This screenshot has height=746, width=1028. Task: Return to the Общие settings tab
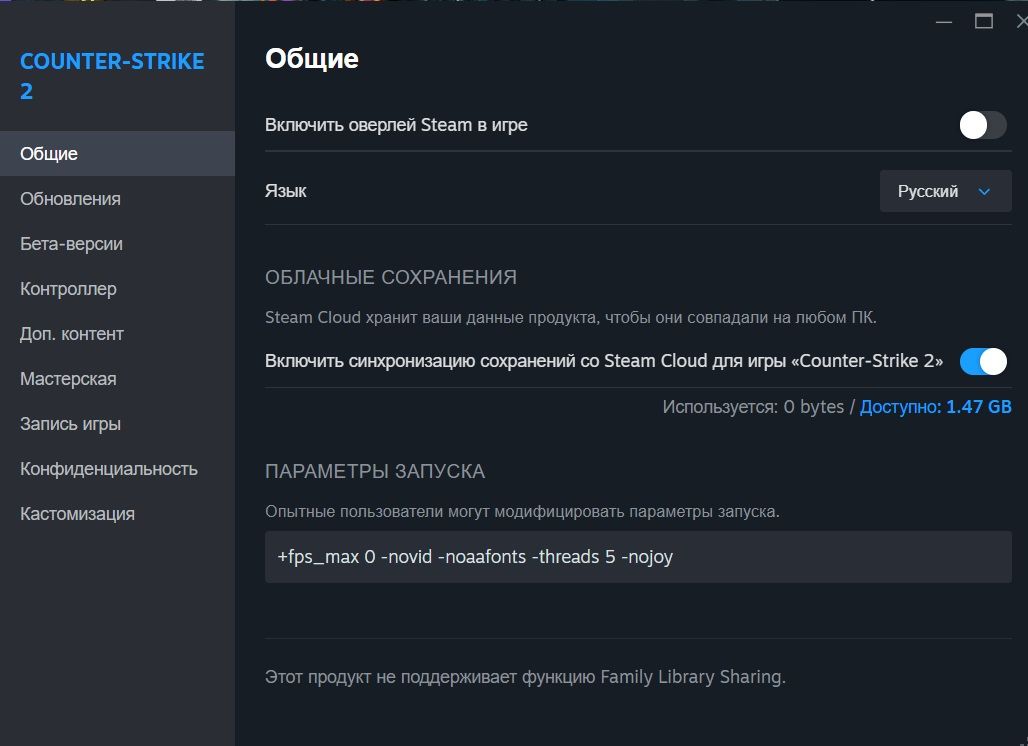pos(46,153)
